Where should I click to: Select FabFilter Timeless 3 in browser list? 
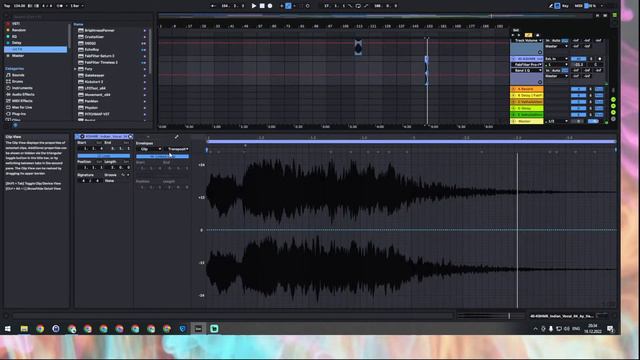coord(101,62)
